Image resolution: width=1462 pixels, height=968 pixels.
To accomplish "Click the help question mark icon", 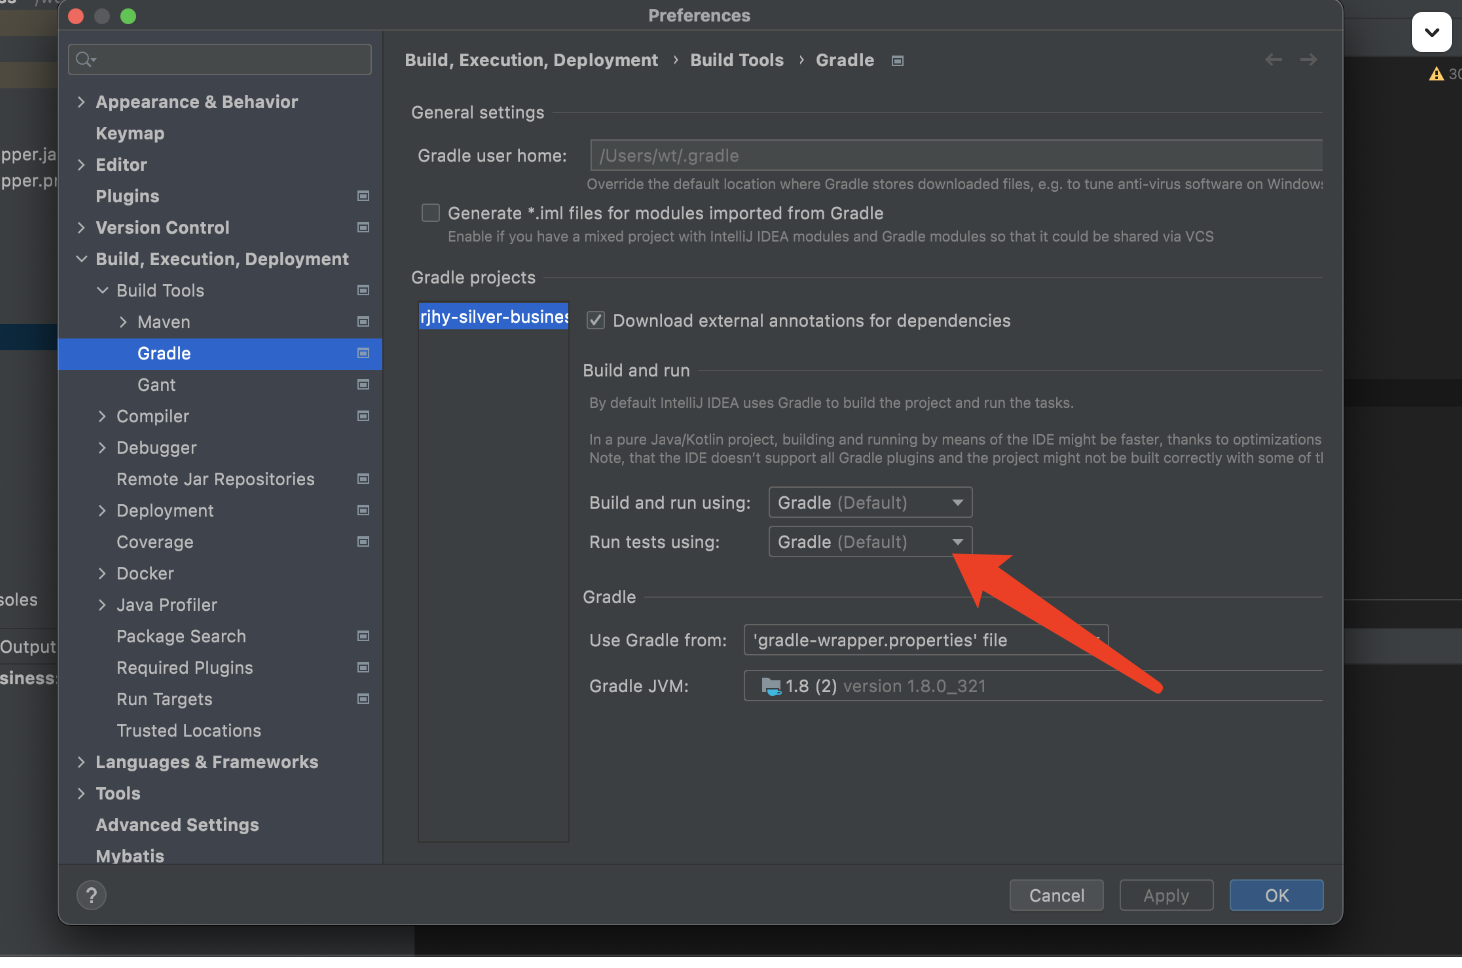I will [x=91, y=895].
